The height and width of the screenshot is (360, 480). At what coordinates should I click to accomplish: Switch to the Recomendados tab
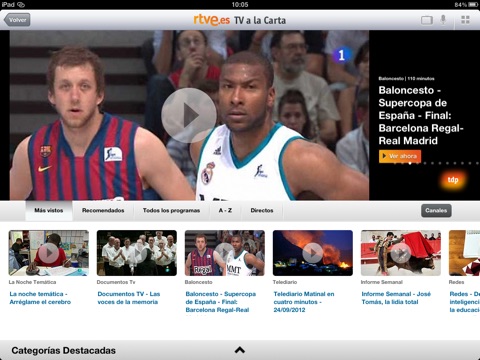[103, 210]
